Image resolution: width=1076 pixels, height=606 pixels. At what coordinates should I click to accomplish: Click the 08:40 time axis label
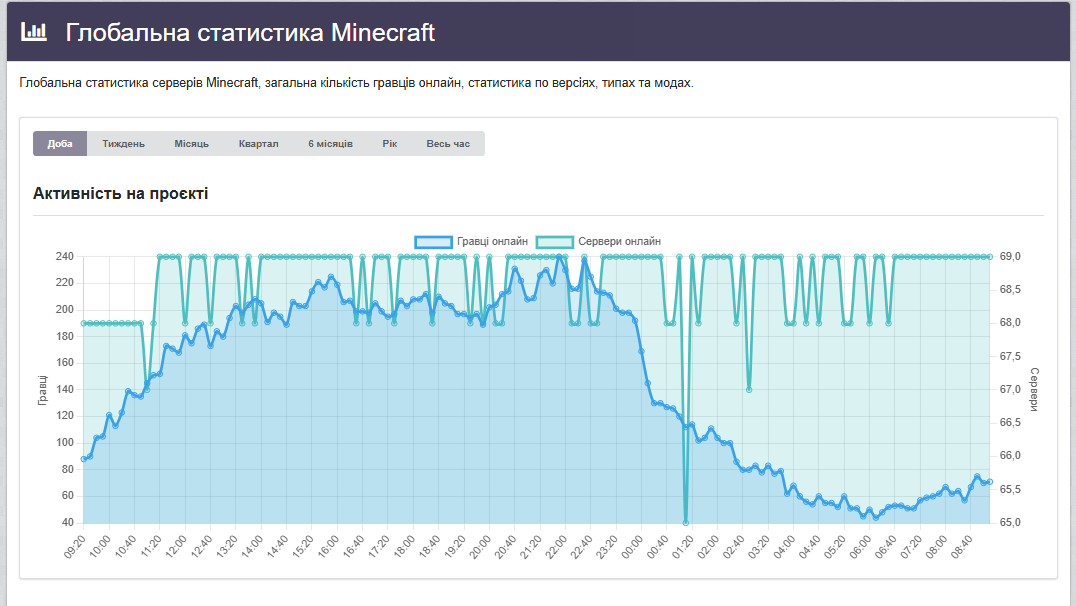click(961, 547)
